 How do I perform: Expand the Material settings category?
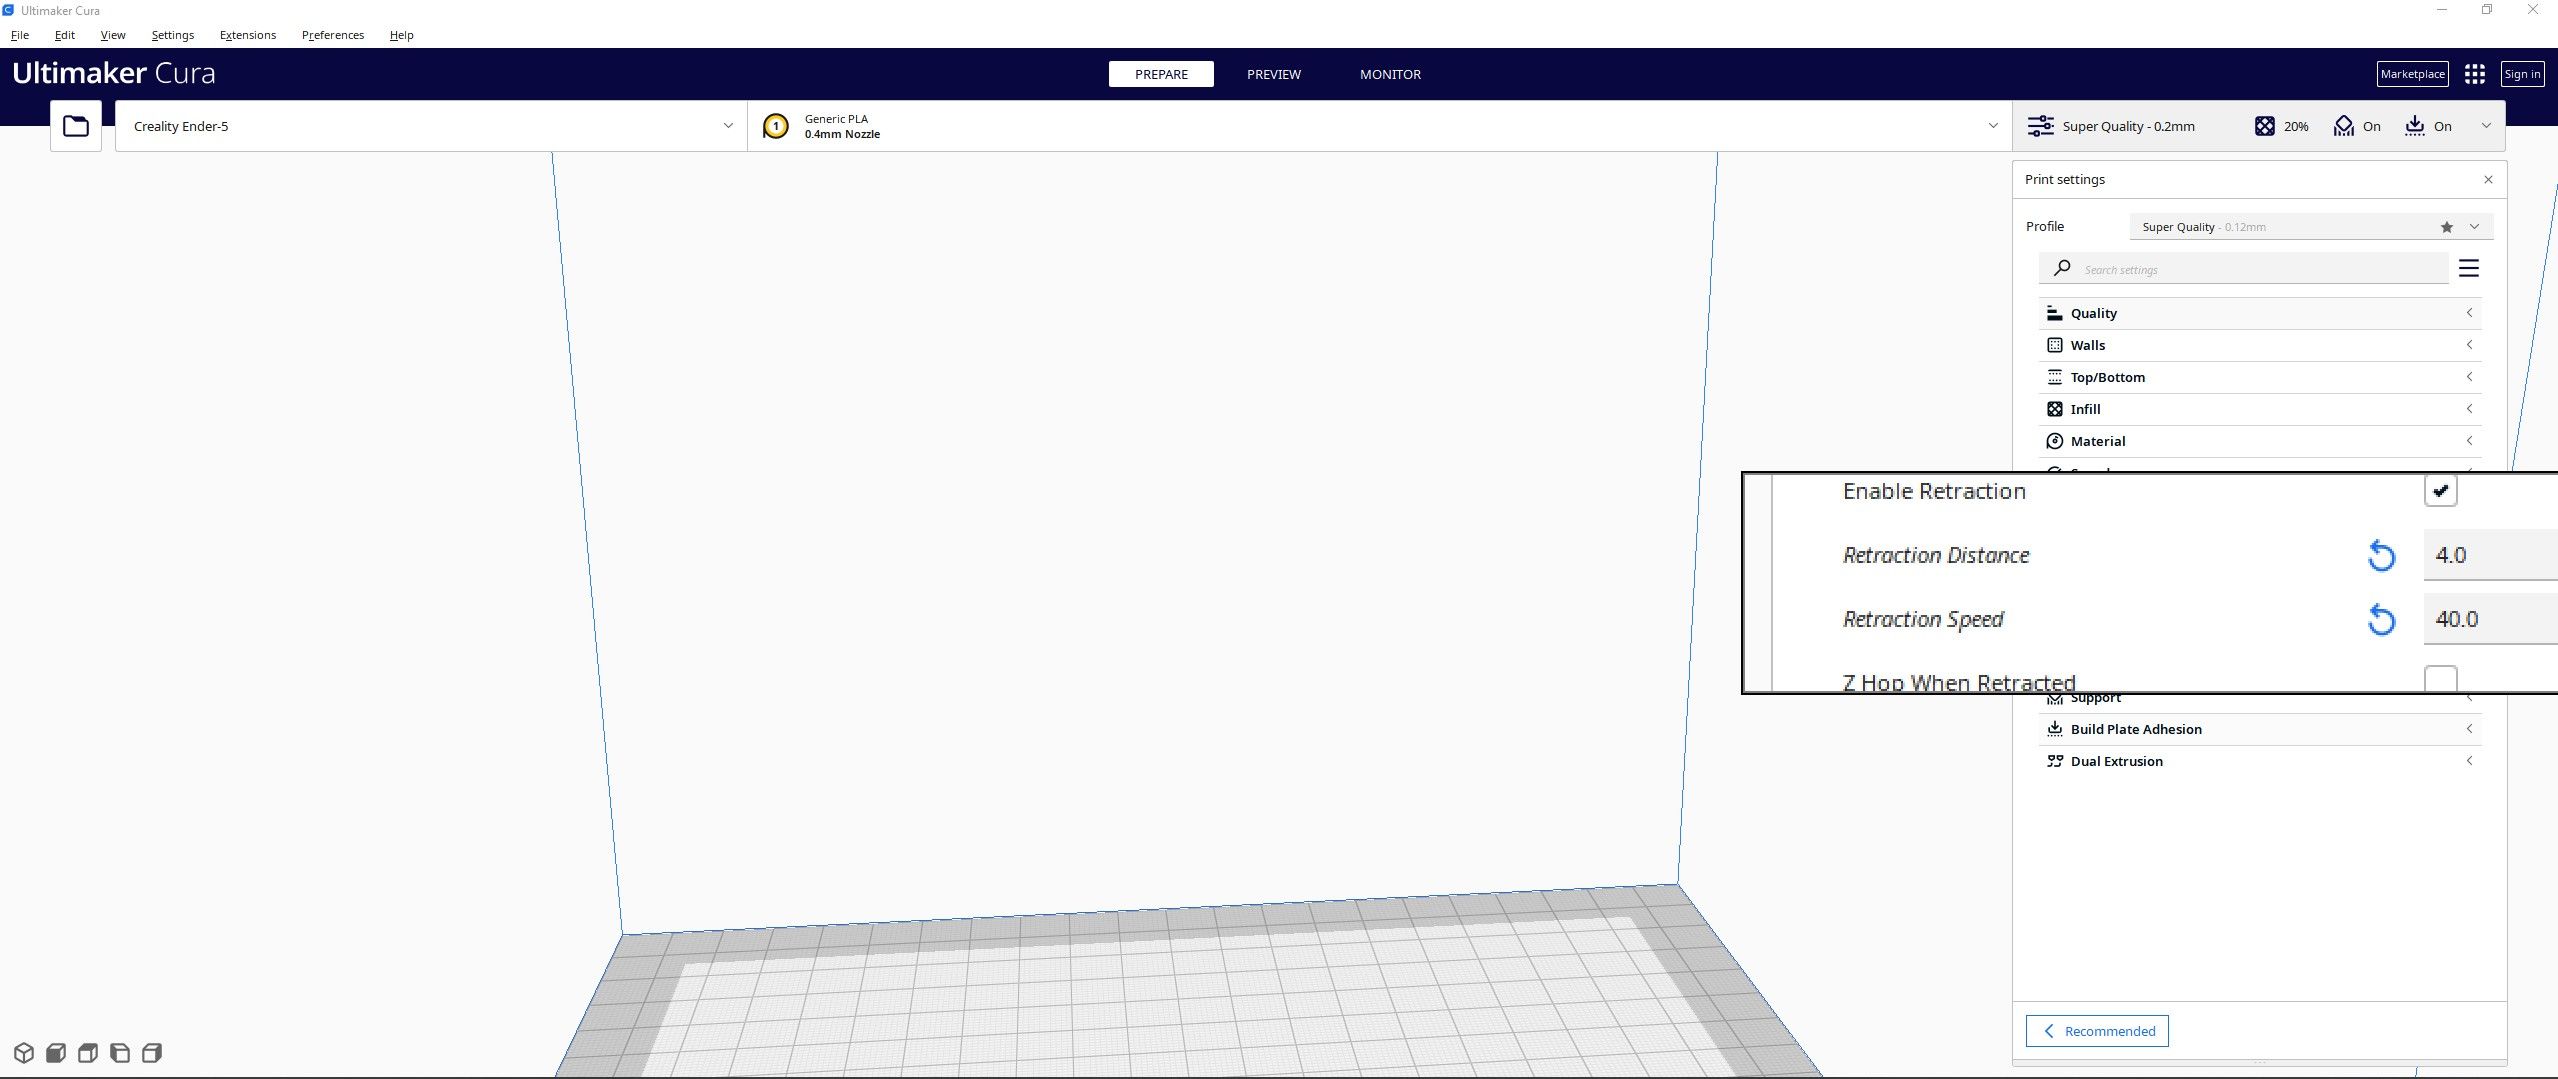[2260, 441]
